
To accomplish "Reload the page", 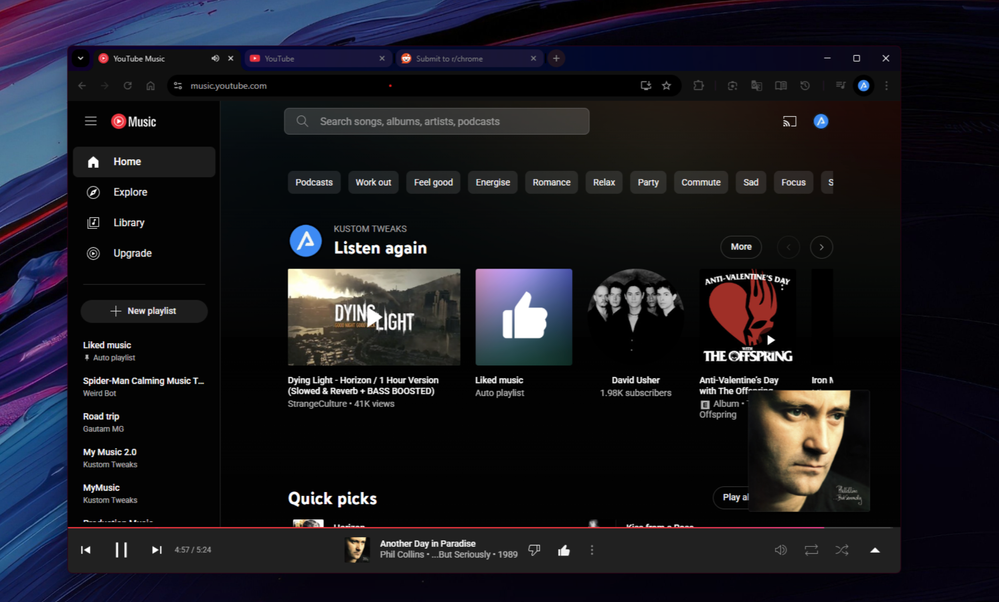I will point(127,85).
